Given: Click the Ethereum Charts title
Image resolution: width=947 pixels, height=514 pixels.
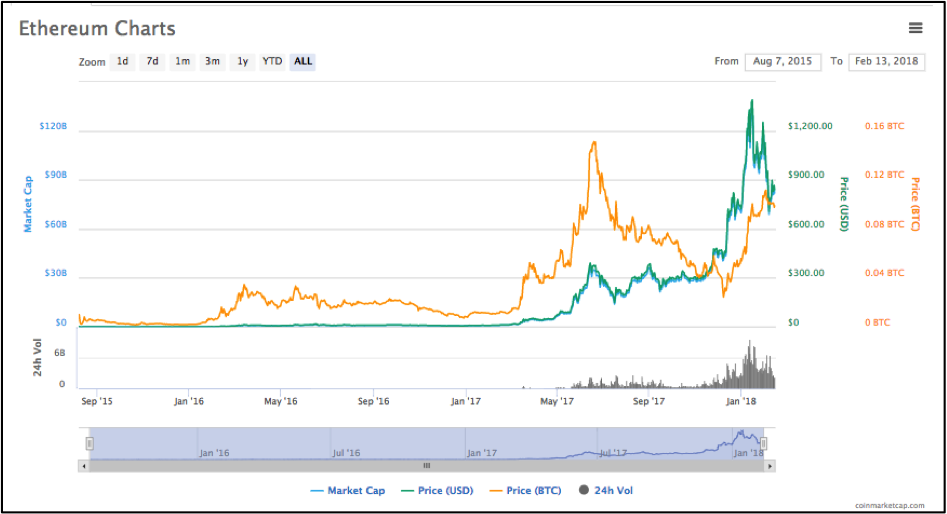Looking at the screenshot, I should (x=97, y=28).
